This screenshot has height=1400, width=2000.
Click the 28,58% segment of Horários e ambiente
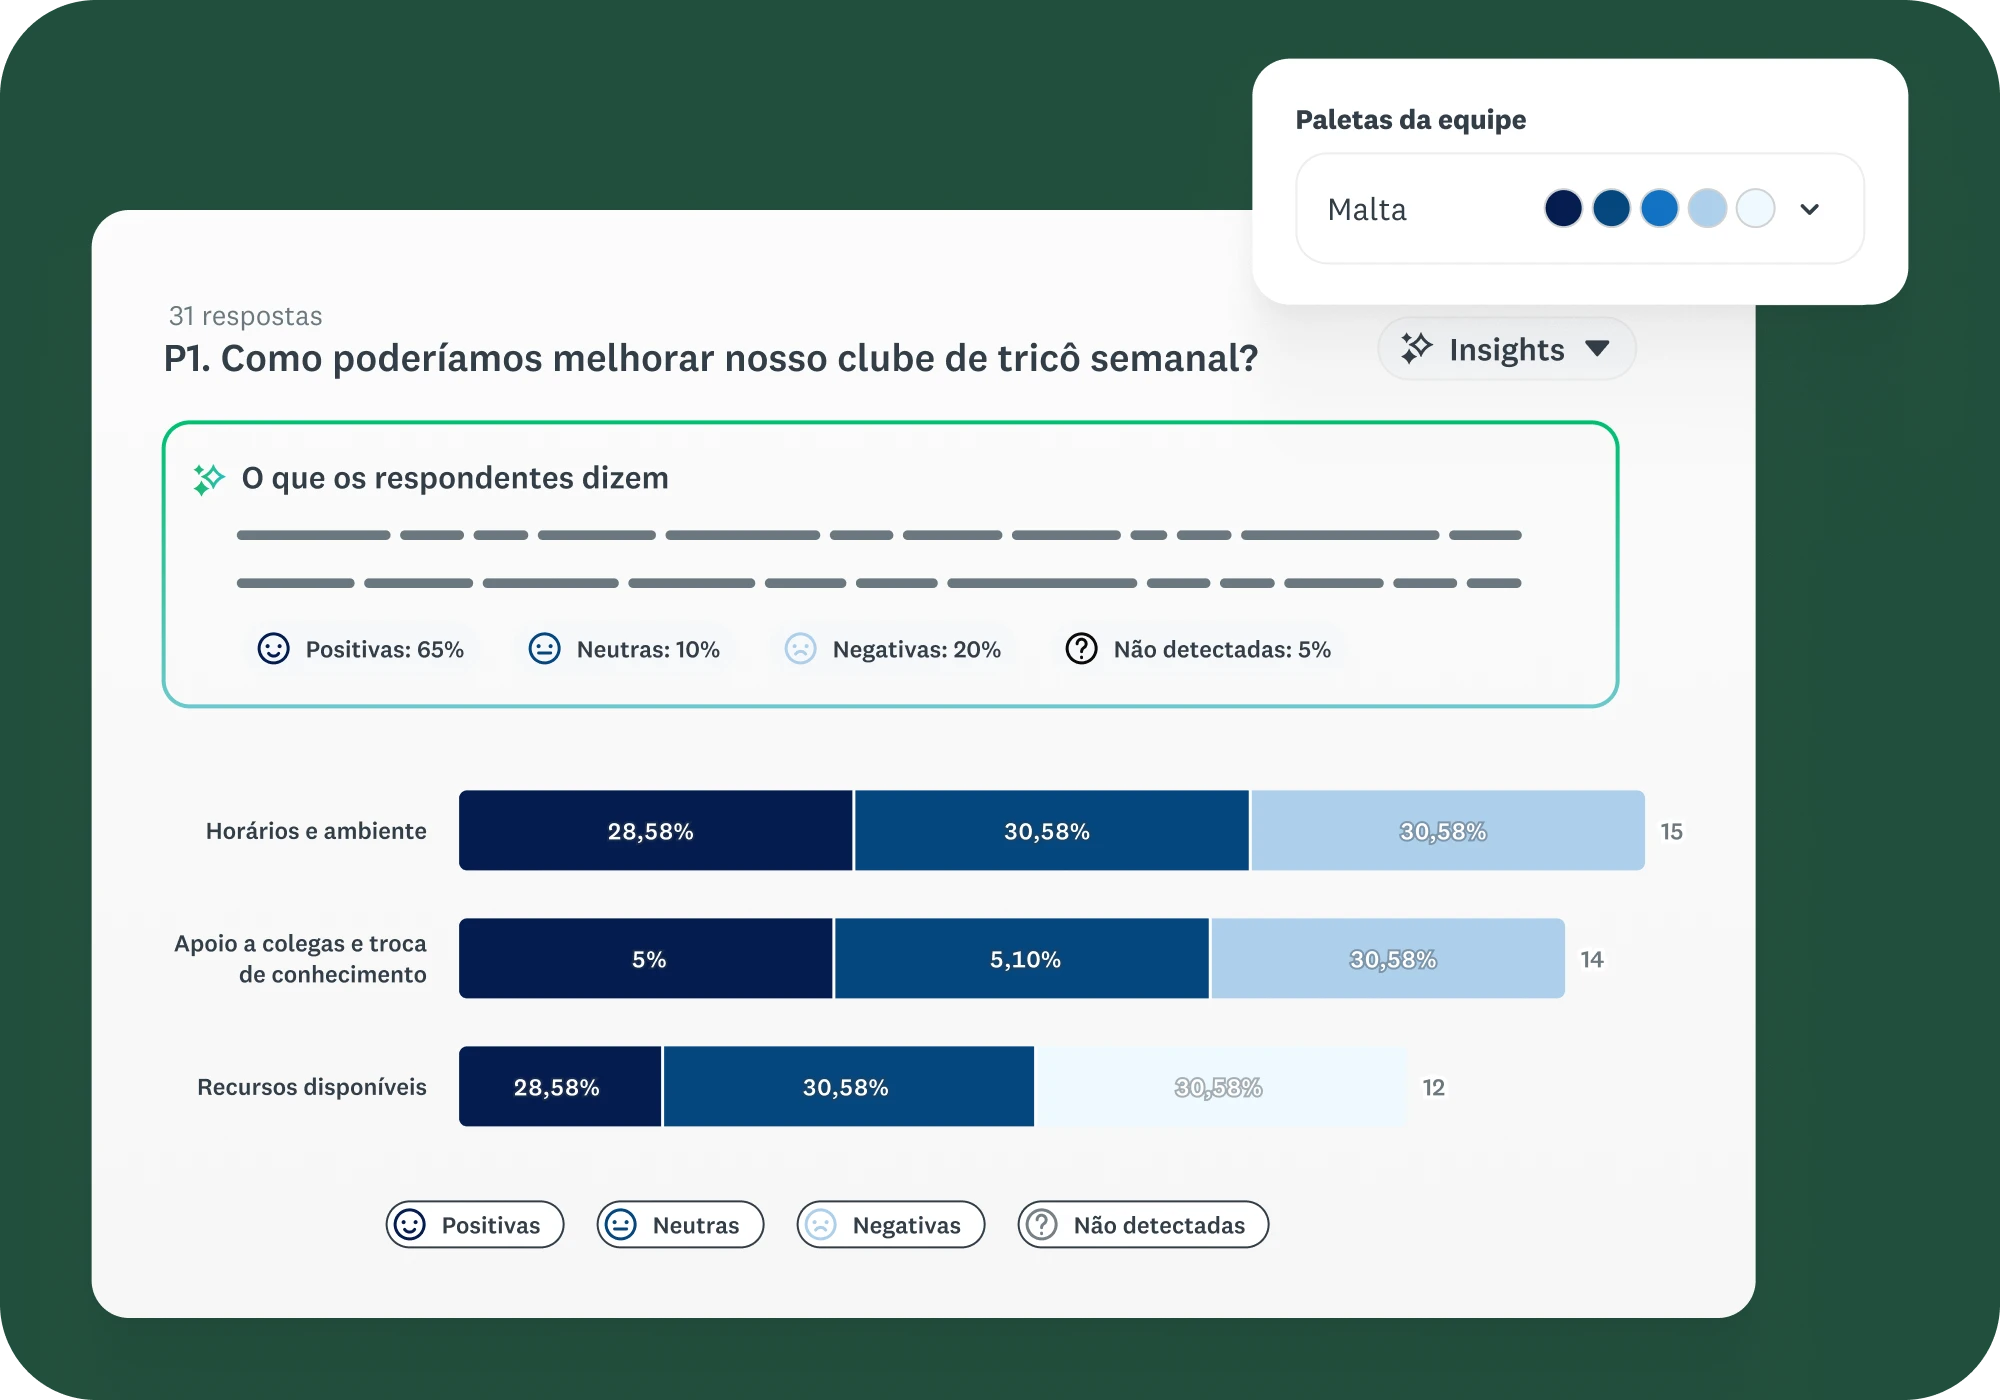click(x=655, y=831)
